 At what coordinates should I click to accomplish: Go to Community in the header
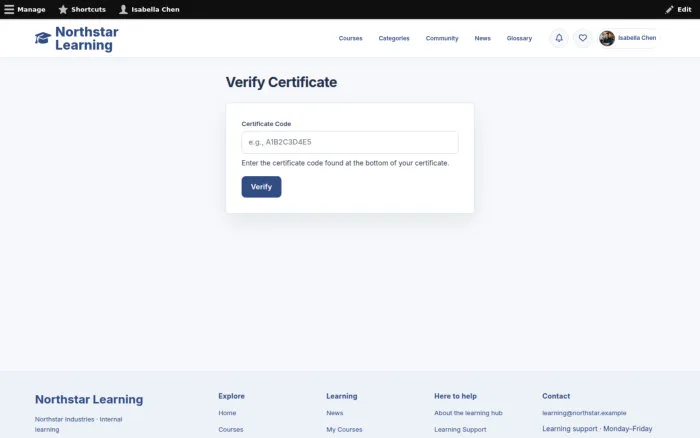[x=442, y=38]
